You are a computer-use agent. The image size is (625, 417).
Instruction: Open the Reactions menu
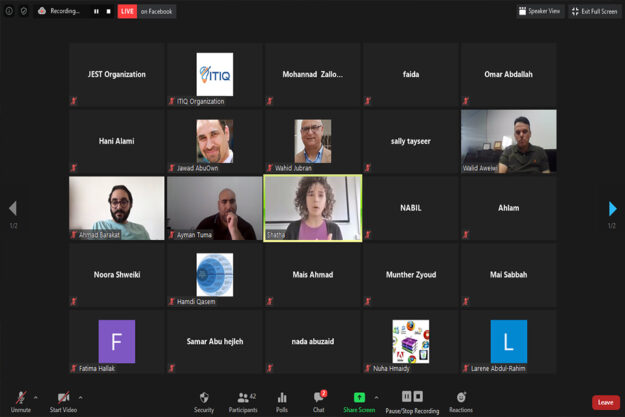[x=461, y=400]
